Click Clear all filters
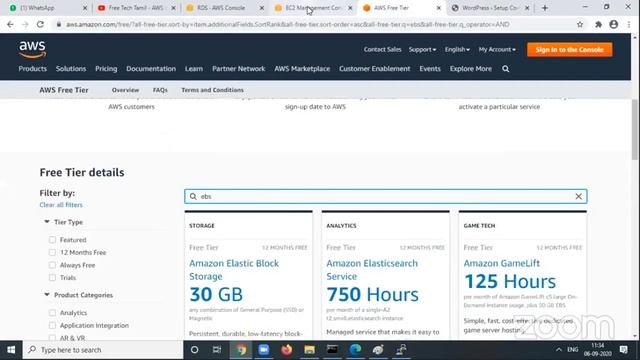 [61, 205]
